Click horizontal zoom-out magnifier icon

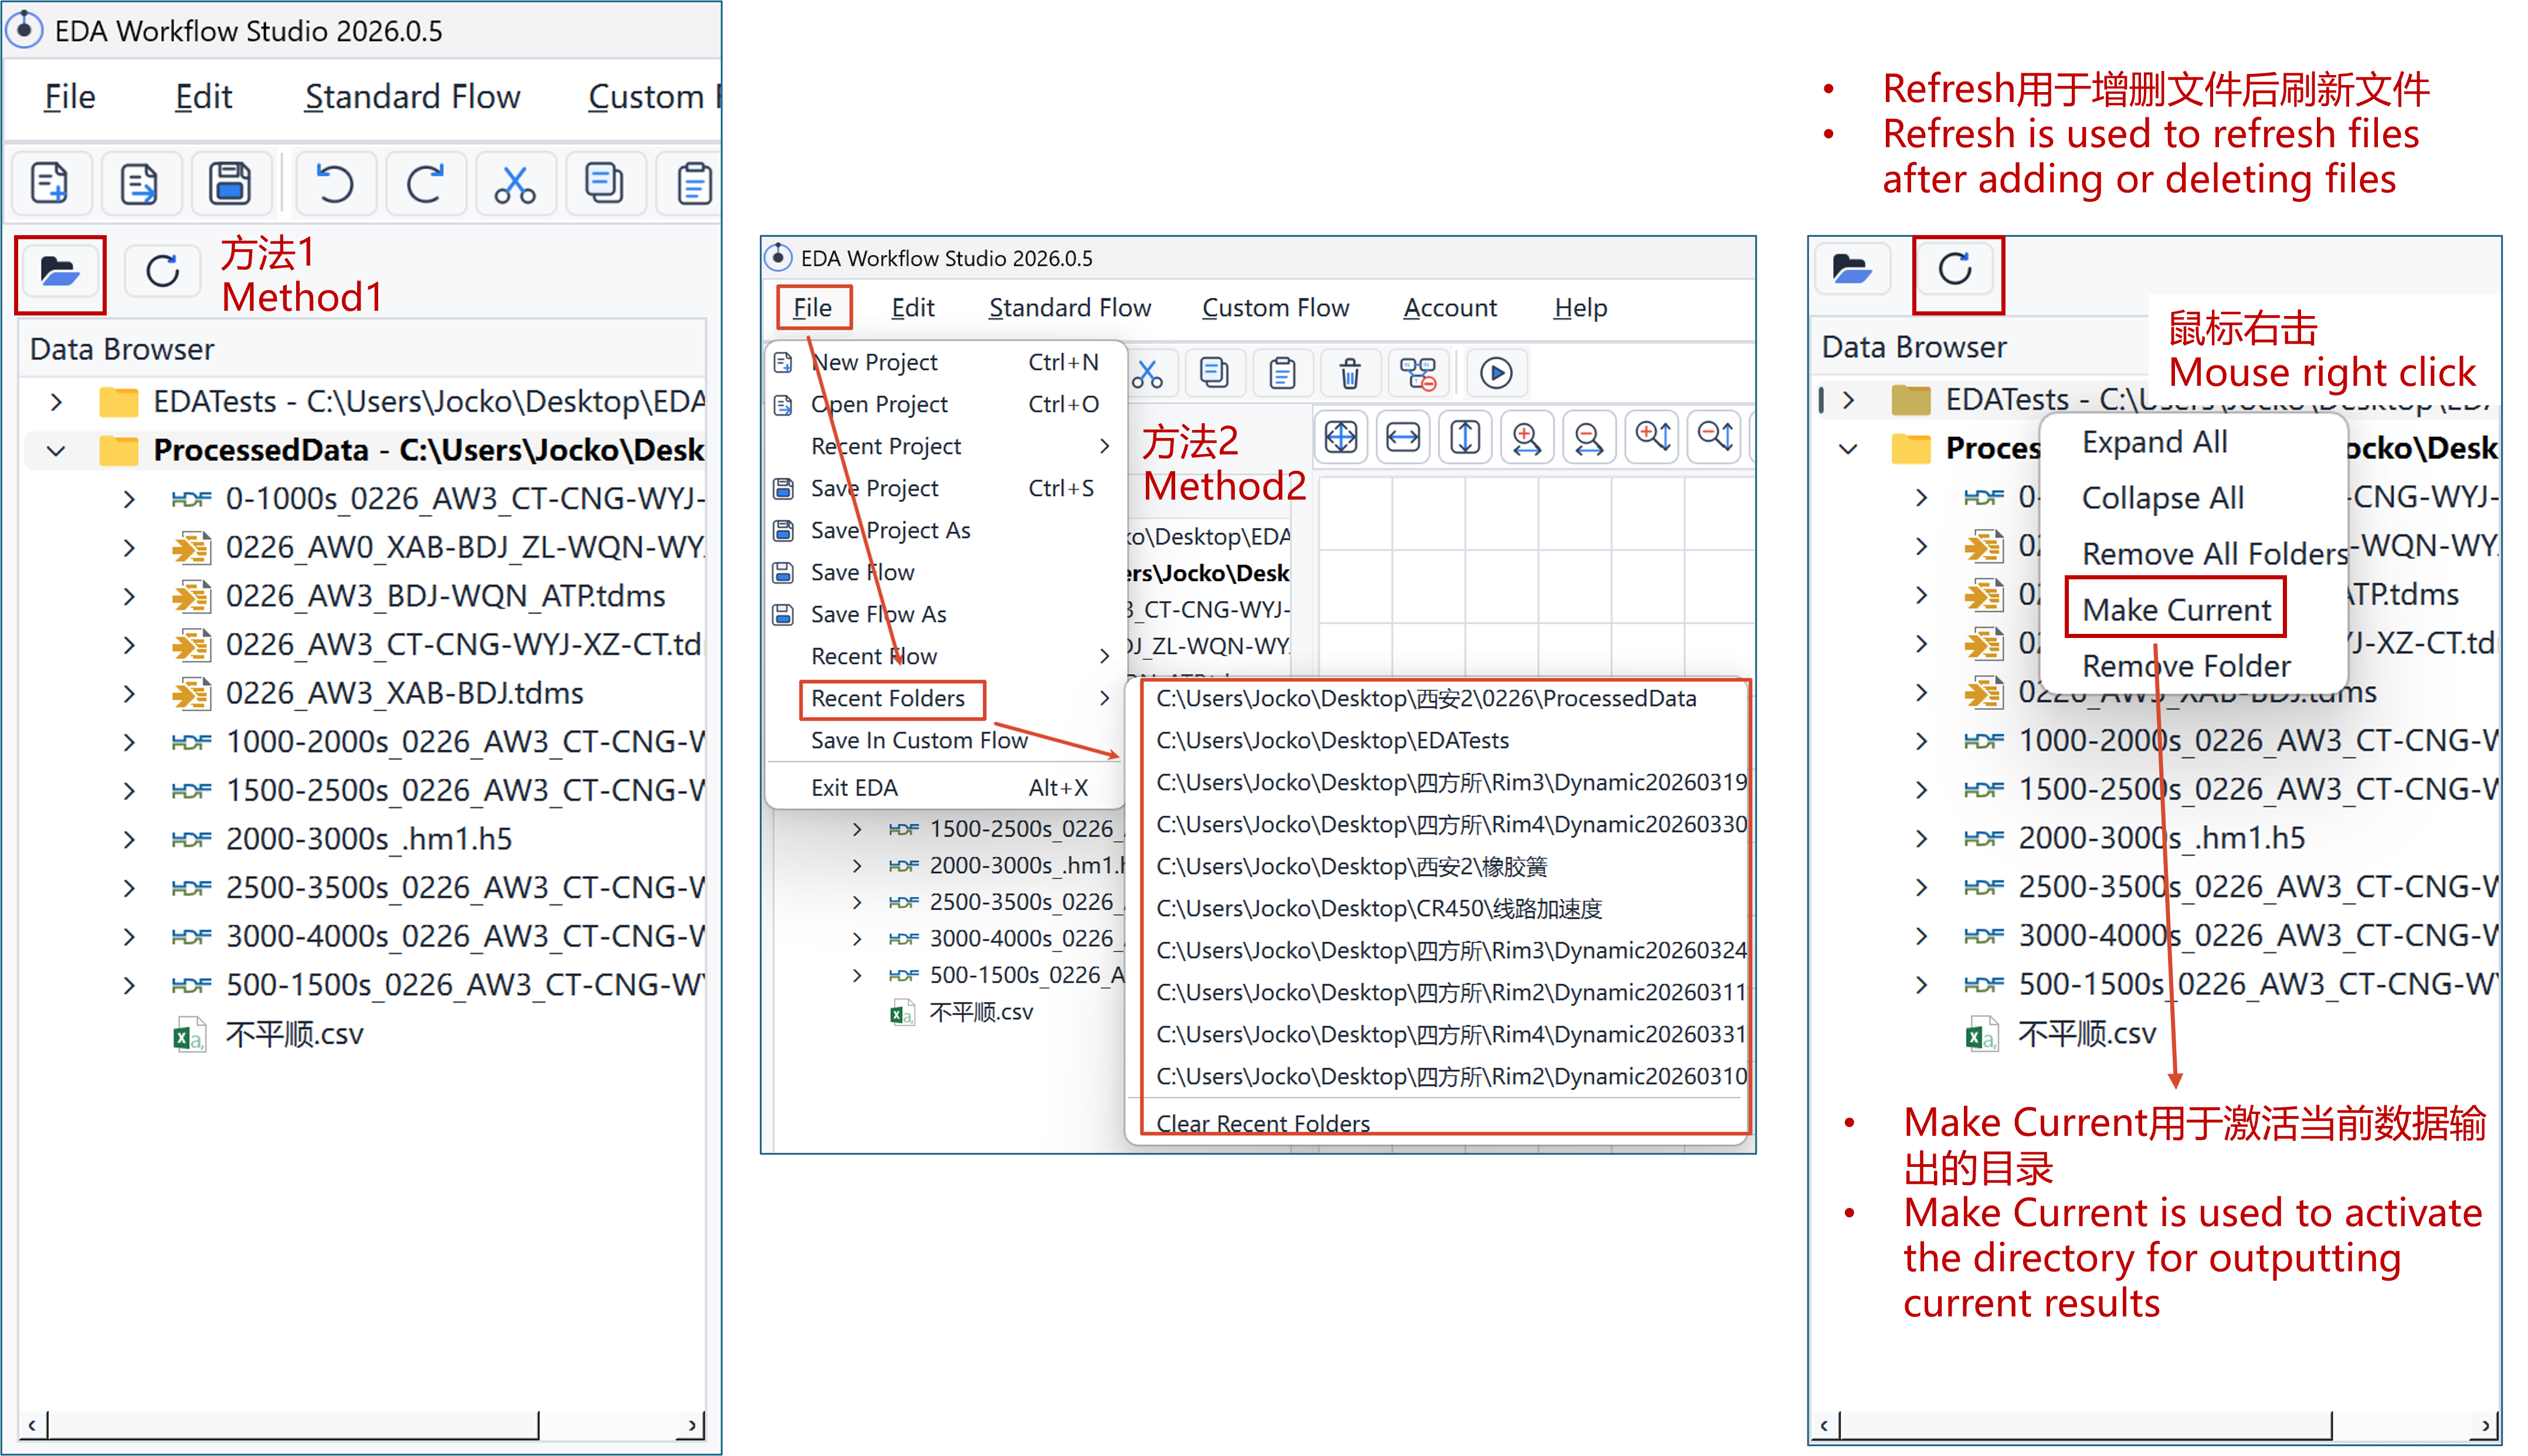[x=1589, y=437]
